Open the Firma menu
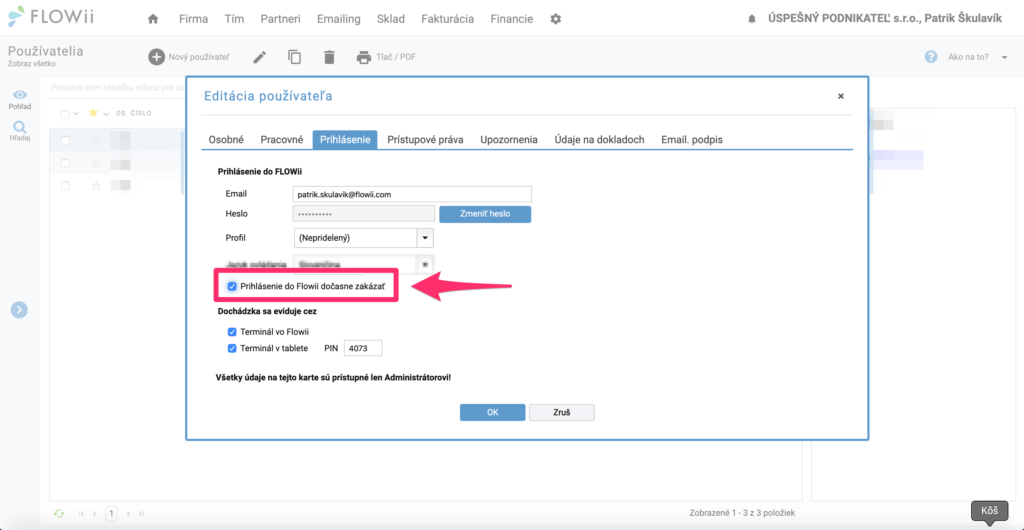 point(193,19)
